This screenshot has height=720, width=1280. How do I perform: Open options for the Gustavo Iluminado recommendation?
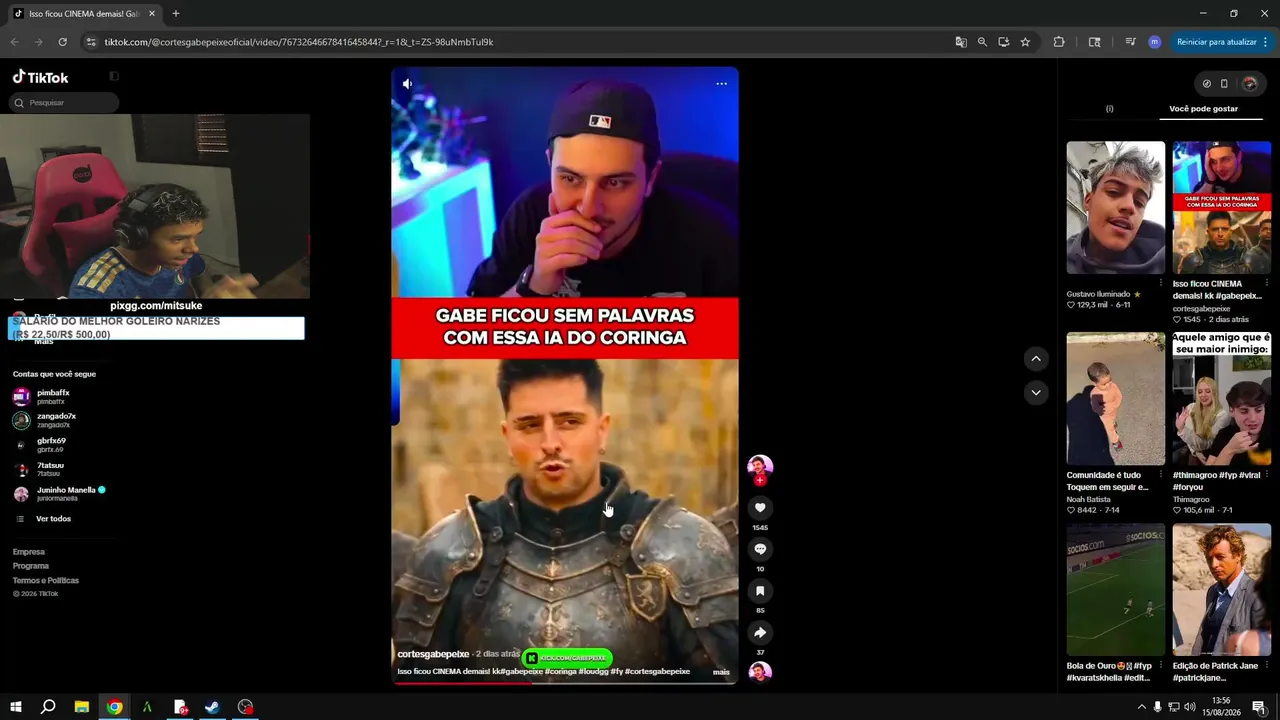point(1161,284)
